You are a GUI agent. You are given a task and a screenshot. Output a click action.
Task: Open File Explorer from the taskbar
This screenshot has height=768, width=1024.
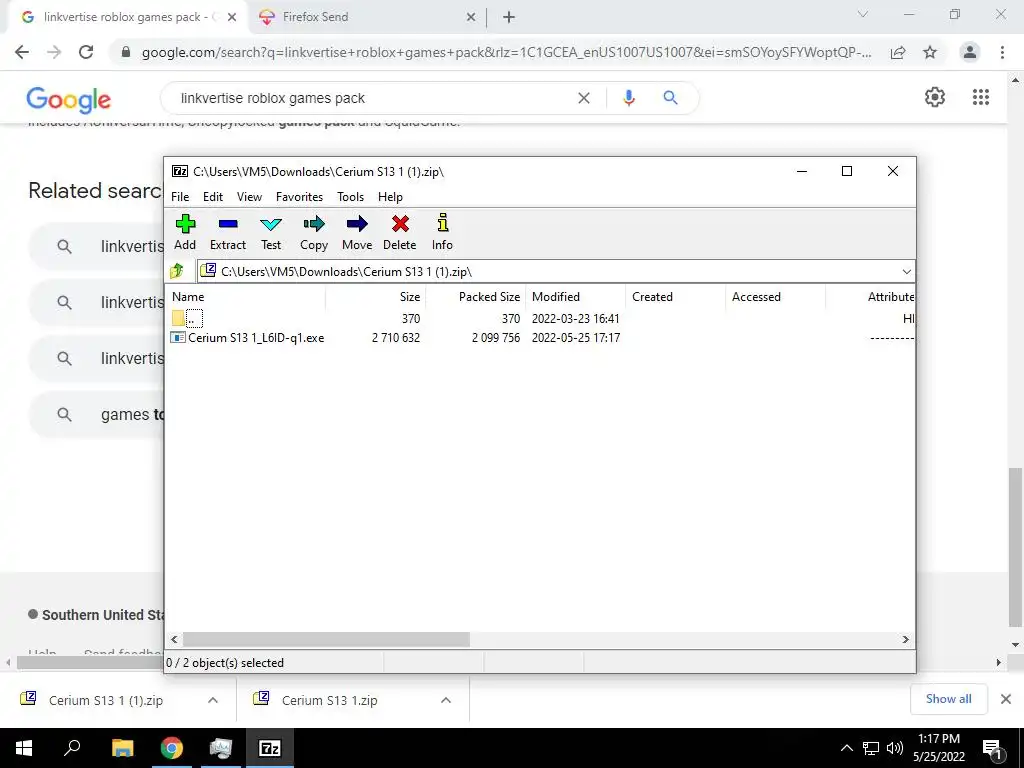(x=122, y=748)
